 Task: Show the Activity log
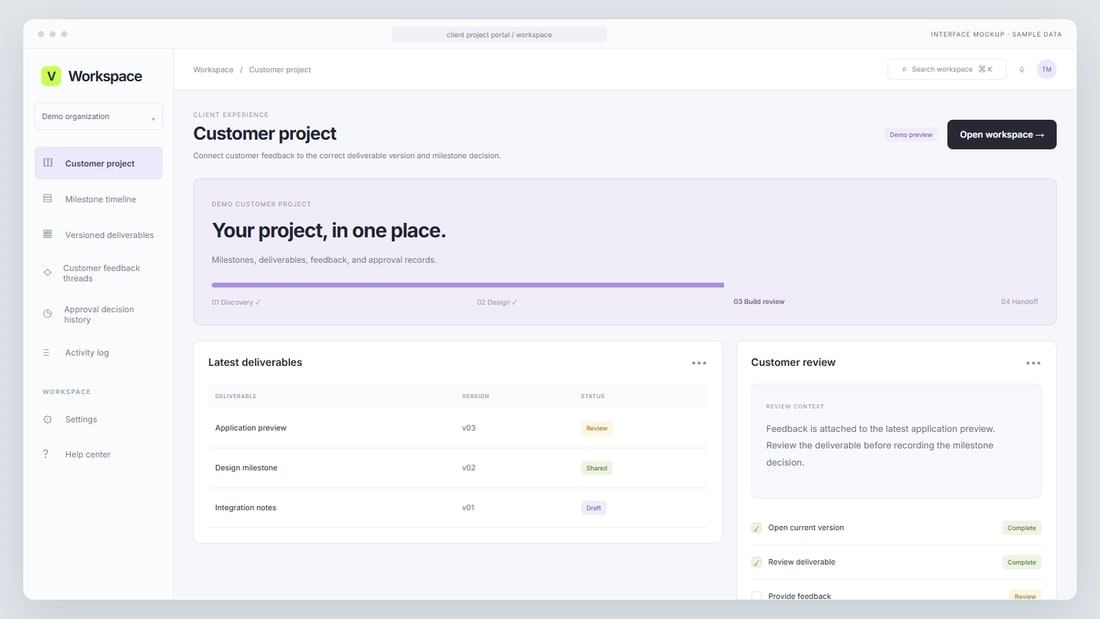click(x=98, y=352)
